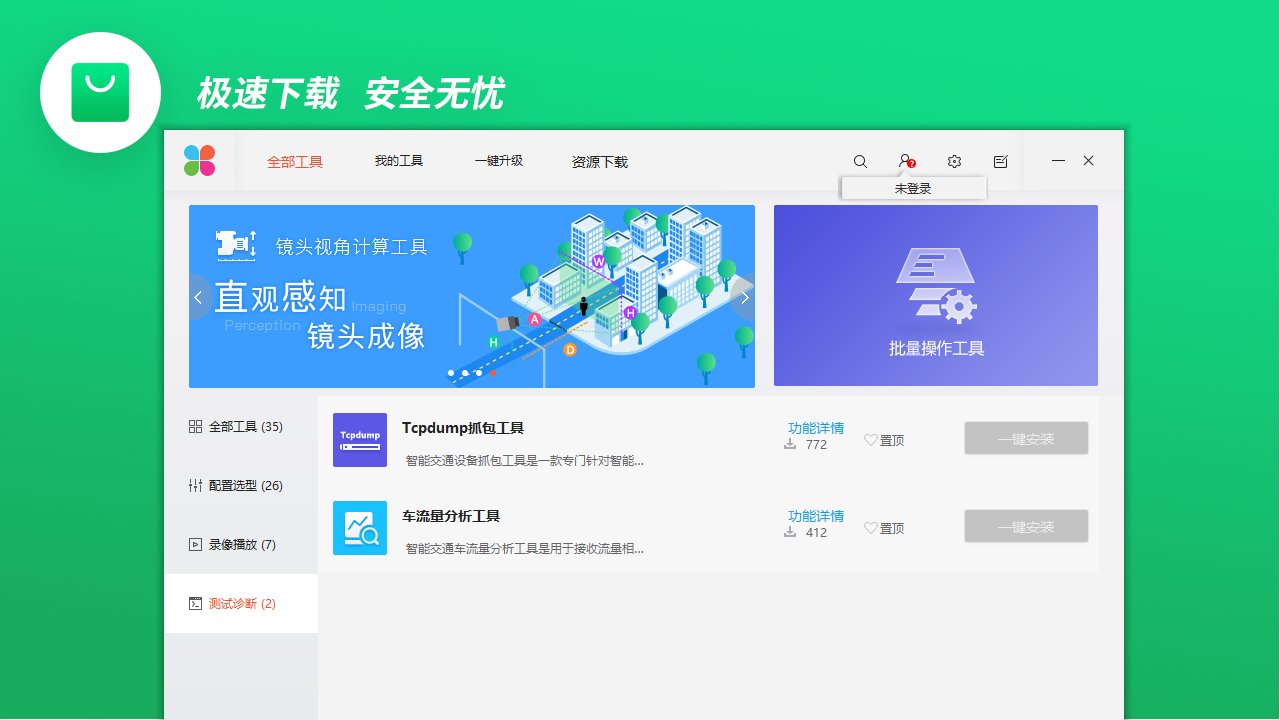This screenshot has width=1280, height=720.
Task: Click 一键安装 button for 车流量分析工具
Action: pyautogui.click(x=1026, y=526)
